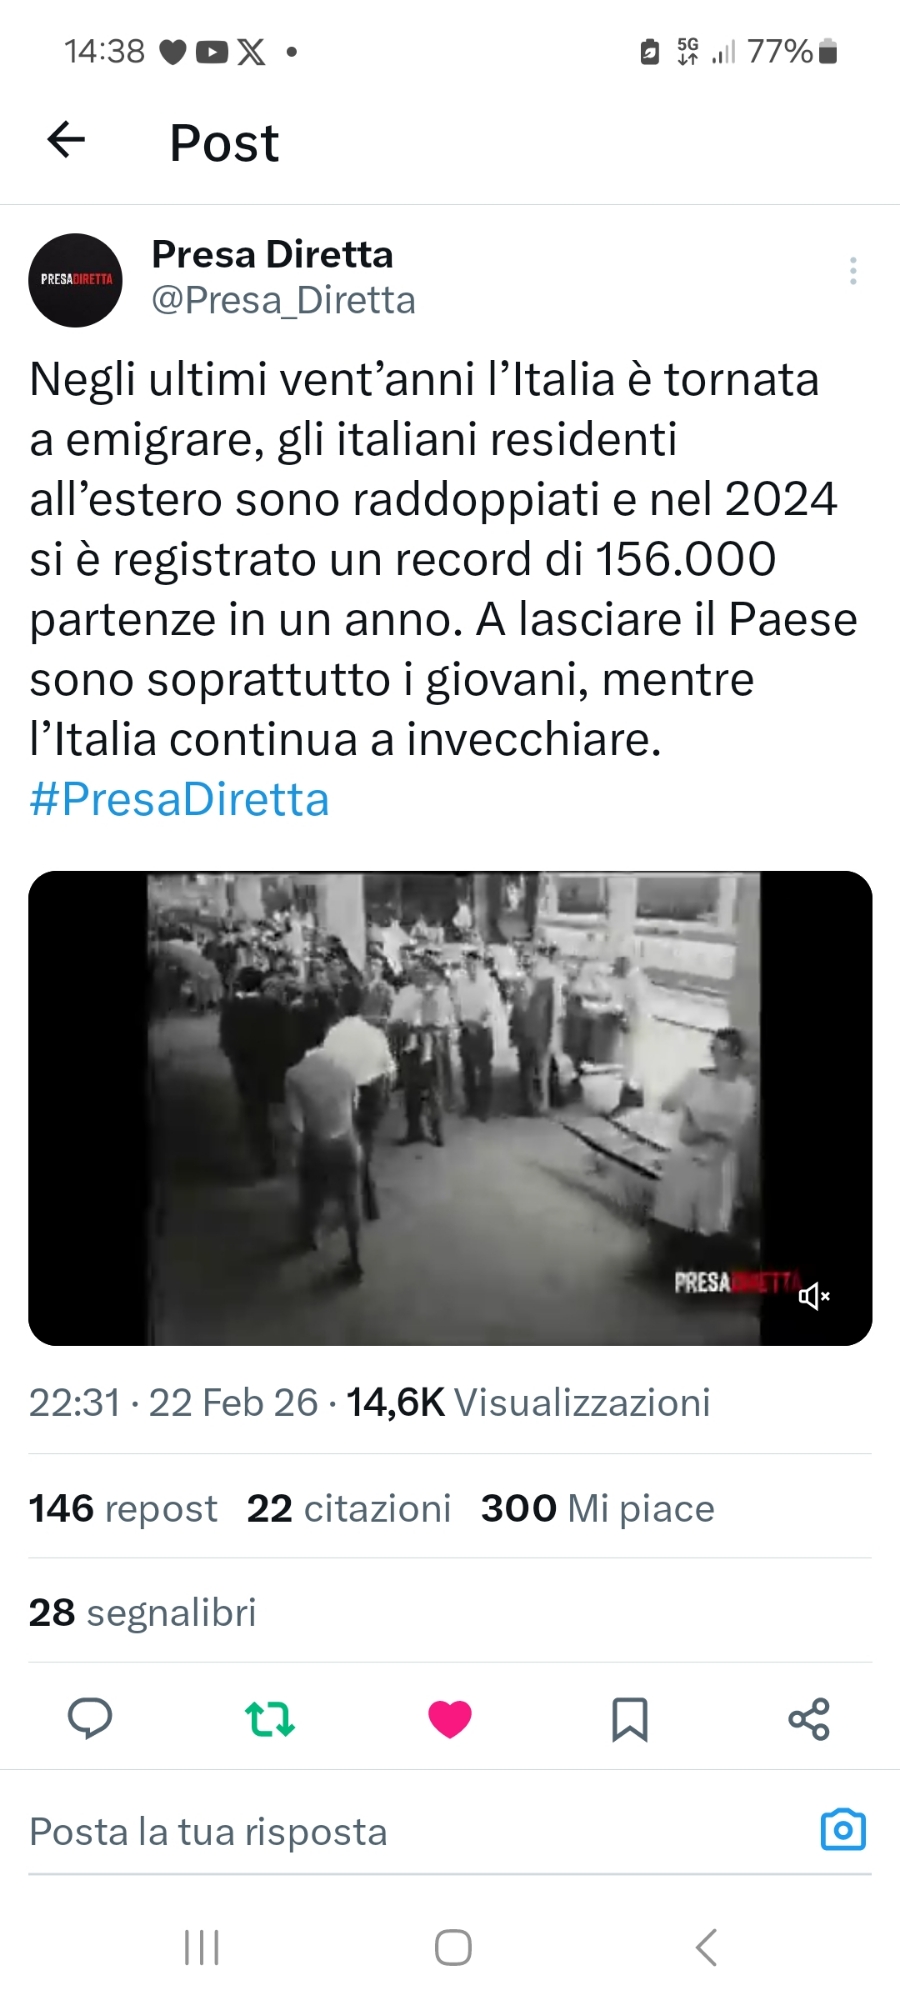Tap the Android navigation back chevron
Screen dimensions: 900x2000
coord(706,1947)
